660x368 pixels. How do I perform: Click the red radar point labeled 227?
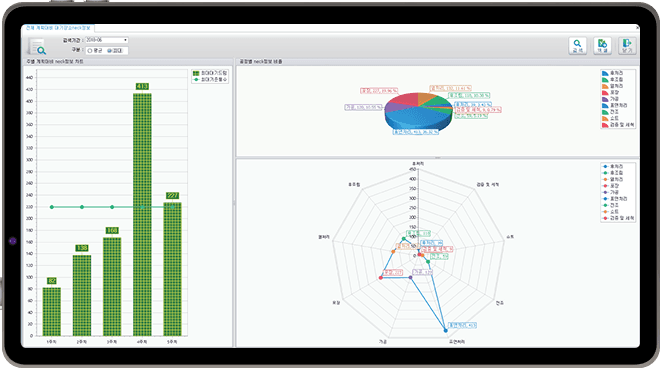[x=381, y=278]
